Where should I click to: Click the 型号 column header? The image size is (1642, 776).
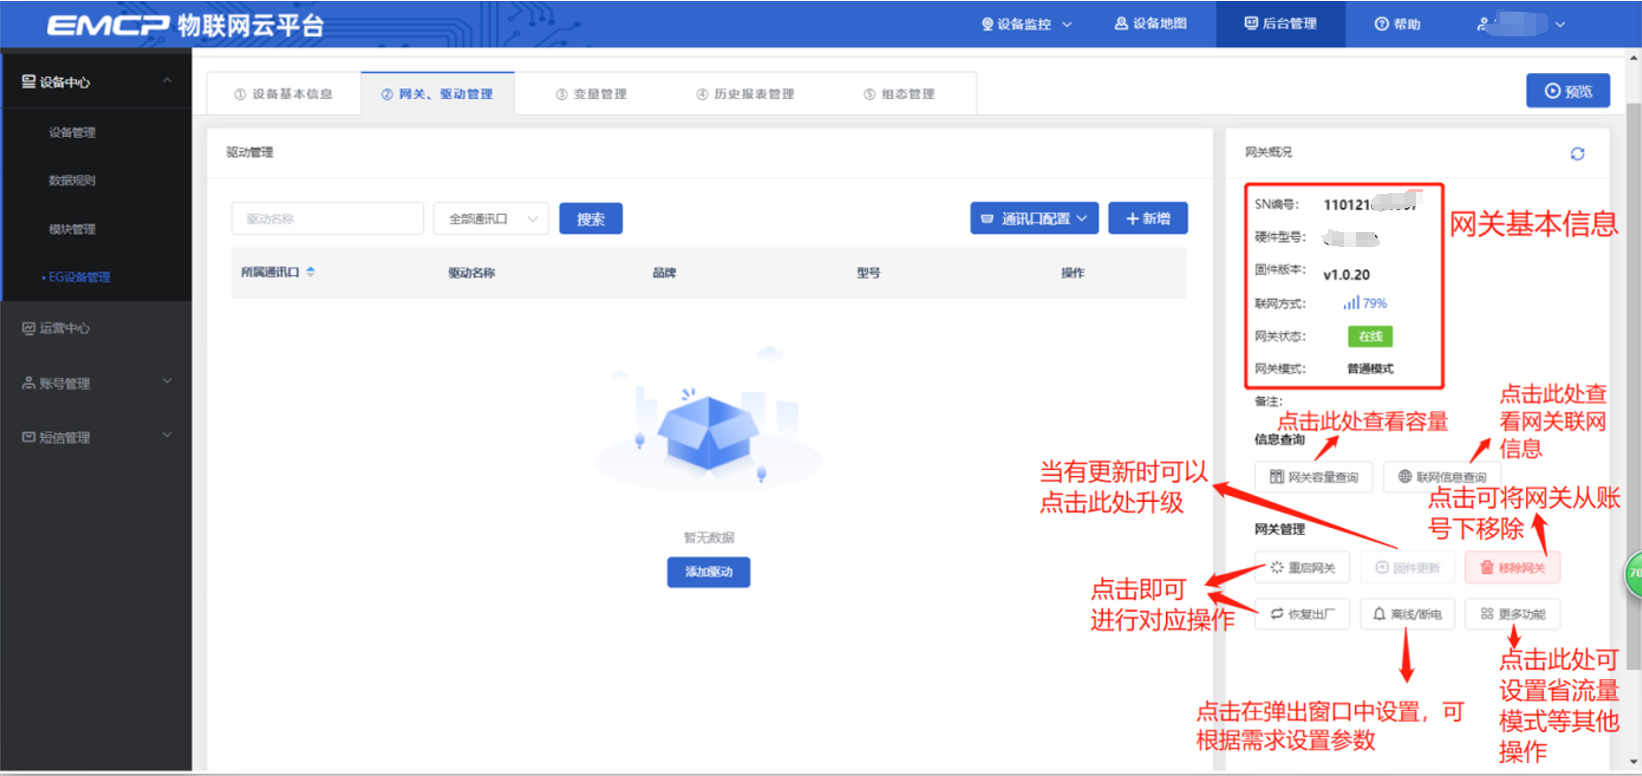[868, 273]
